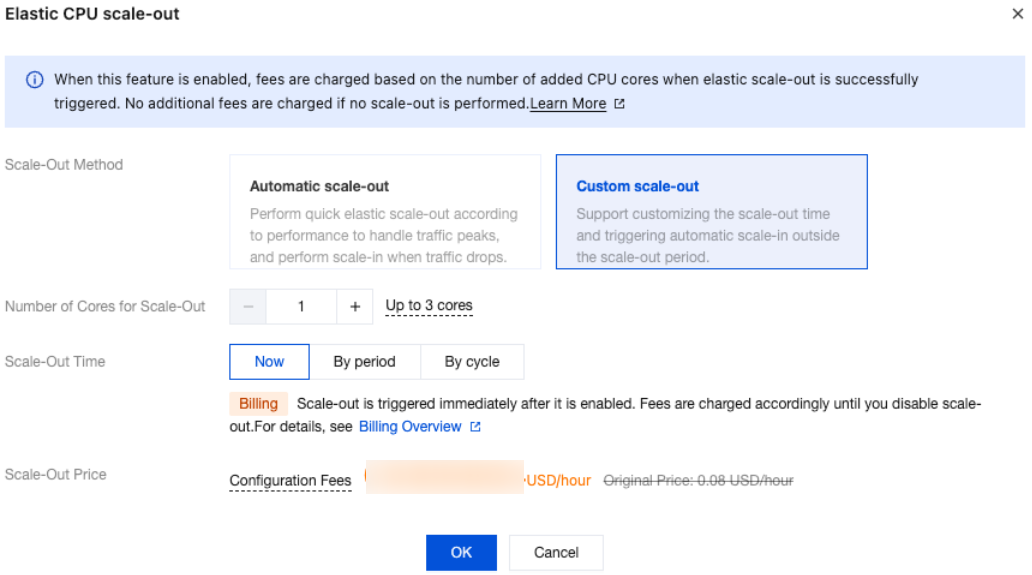The image size is (1032, 575).
Task: Set Scale-Out Time to Now
Action: 269,362
